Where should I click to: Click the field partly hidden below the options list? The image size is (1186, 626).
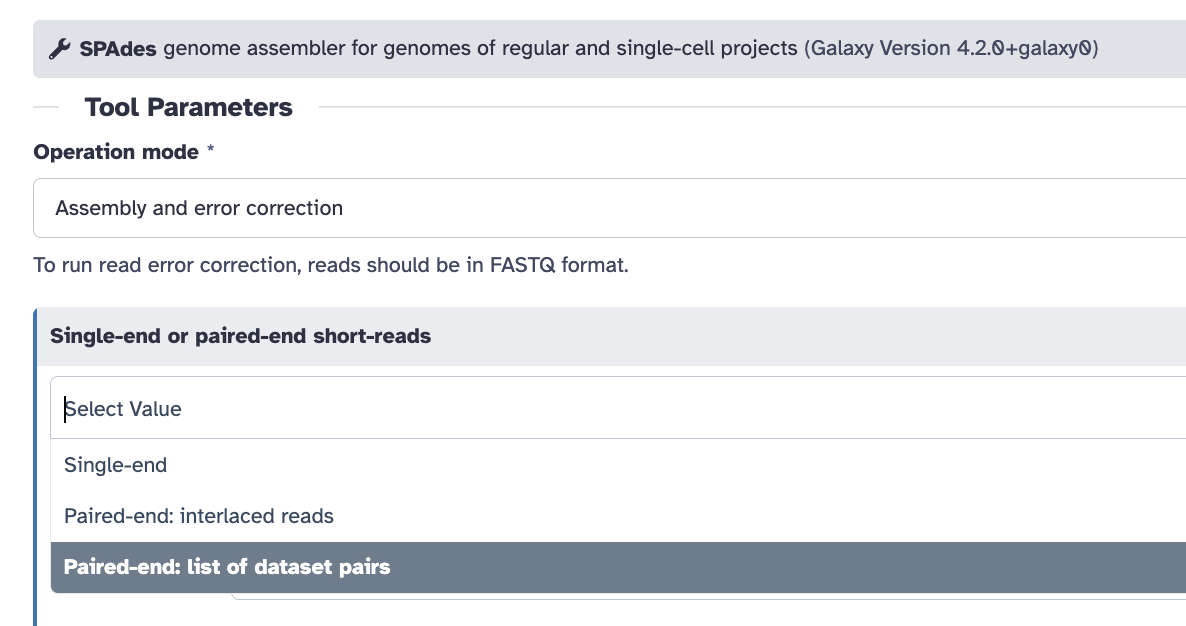(x=700, y=596)
